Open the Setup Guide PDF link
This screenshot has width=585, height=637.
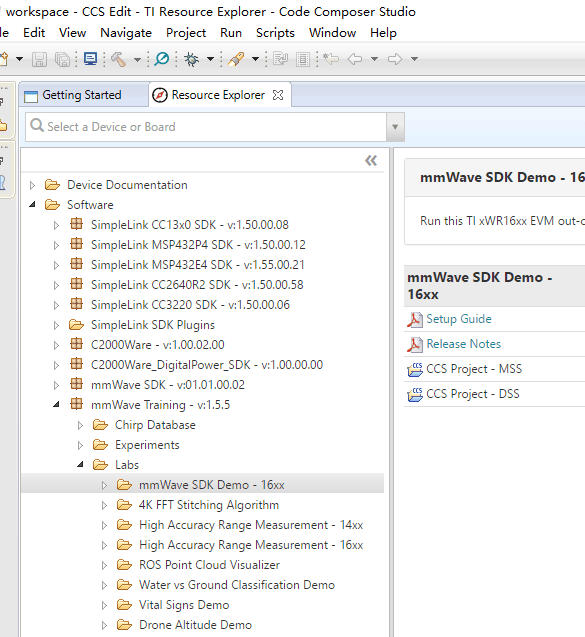pos(459,319)
